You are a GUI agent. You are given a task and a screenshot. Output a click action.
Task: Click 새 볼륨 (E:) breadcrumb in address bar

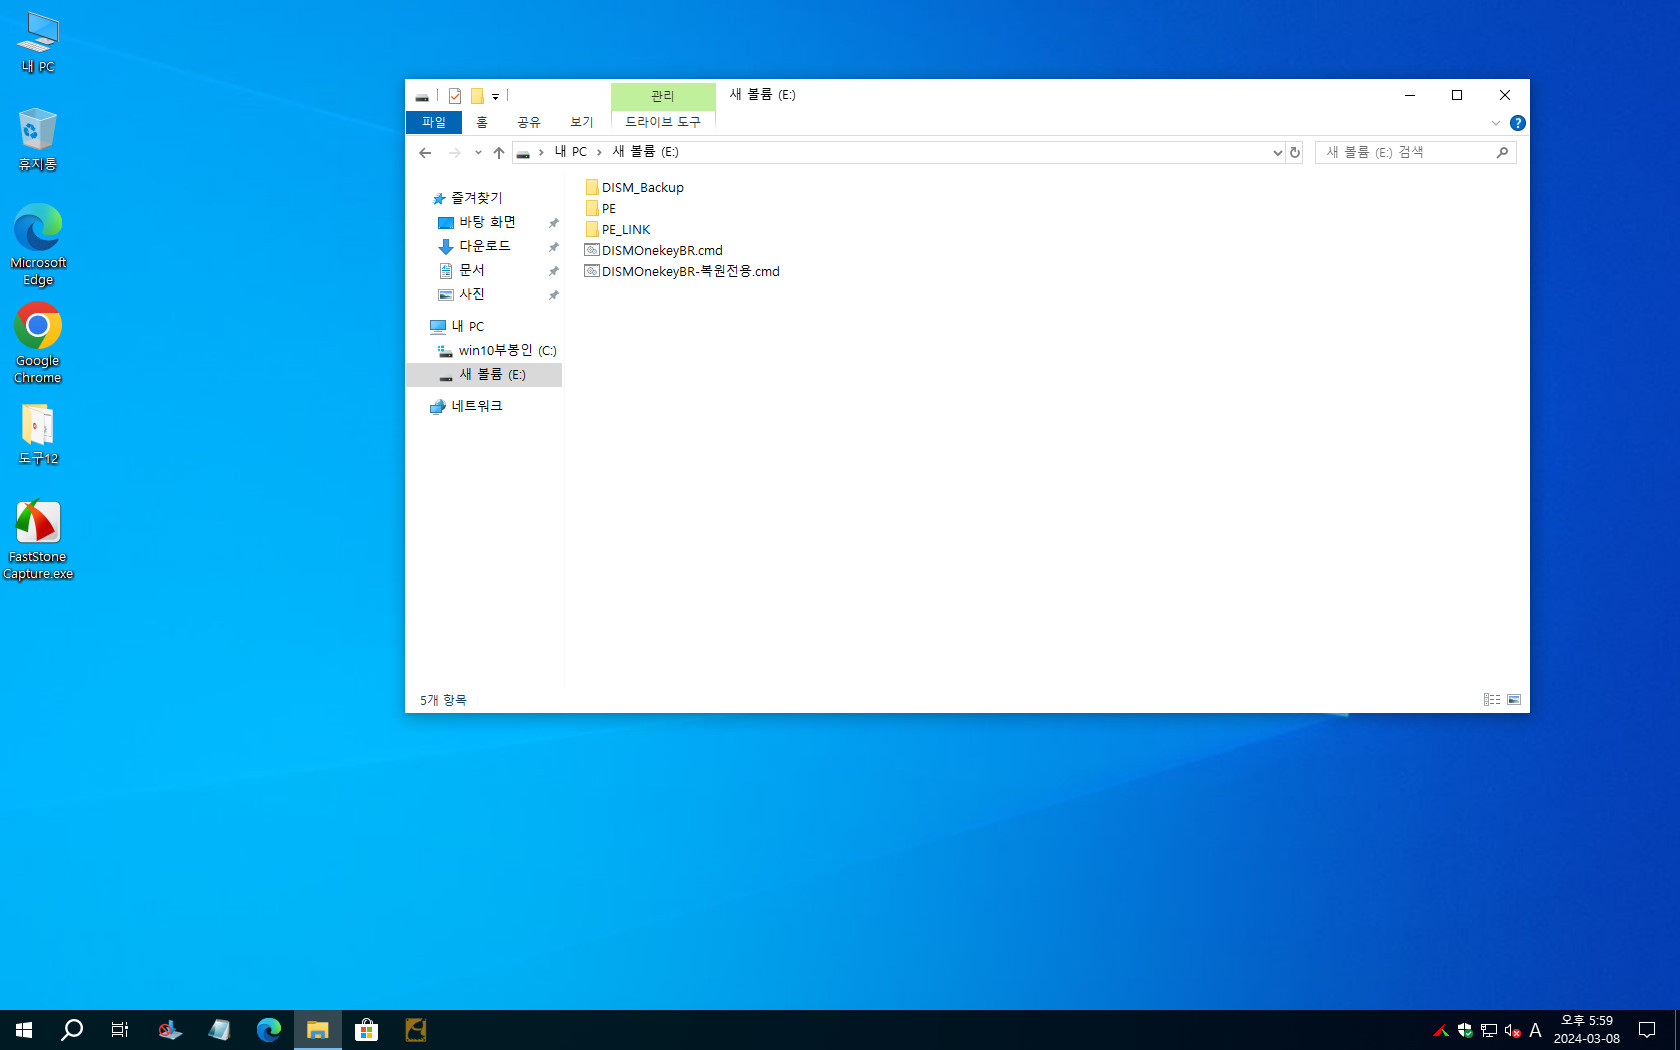(645, 152)
